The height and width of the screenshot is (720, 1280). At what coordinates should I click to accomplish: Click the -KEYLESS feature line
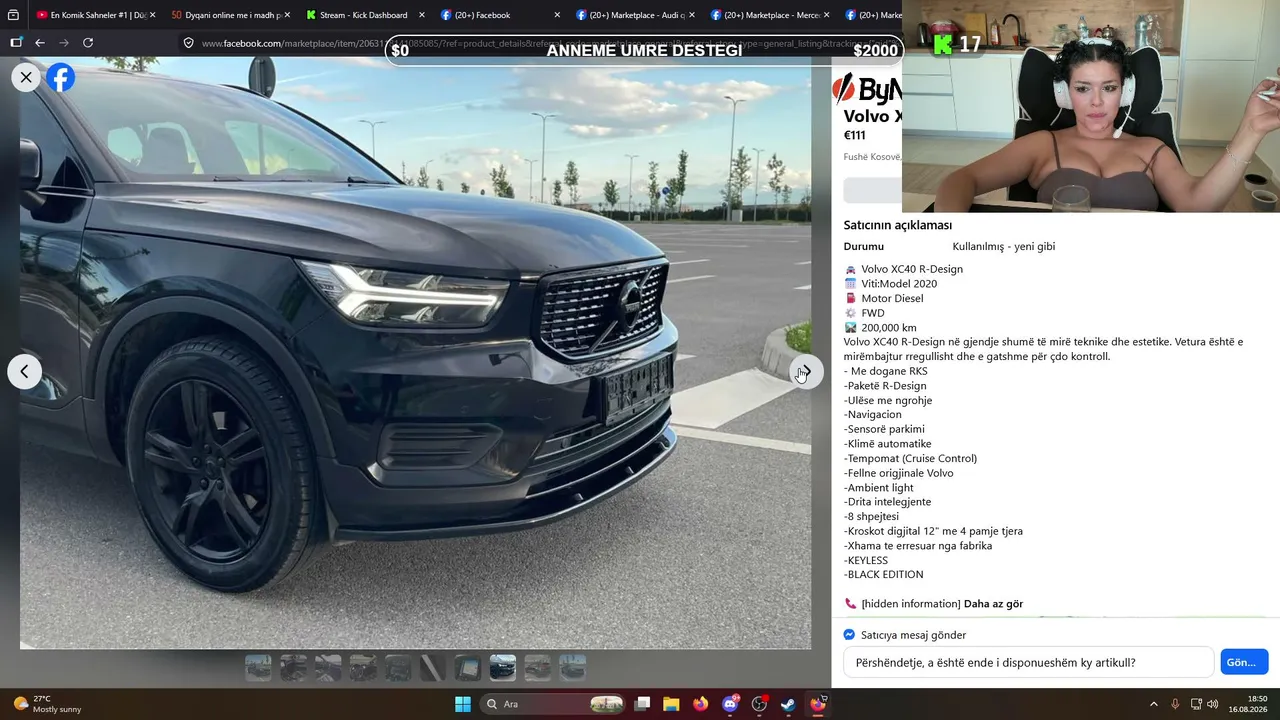866,561
